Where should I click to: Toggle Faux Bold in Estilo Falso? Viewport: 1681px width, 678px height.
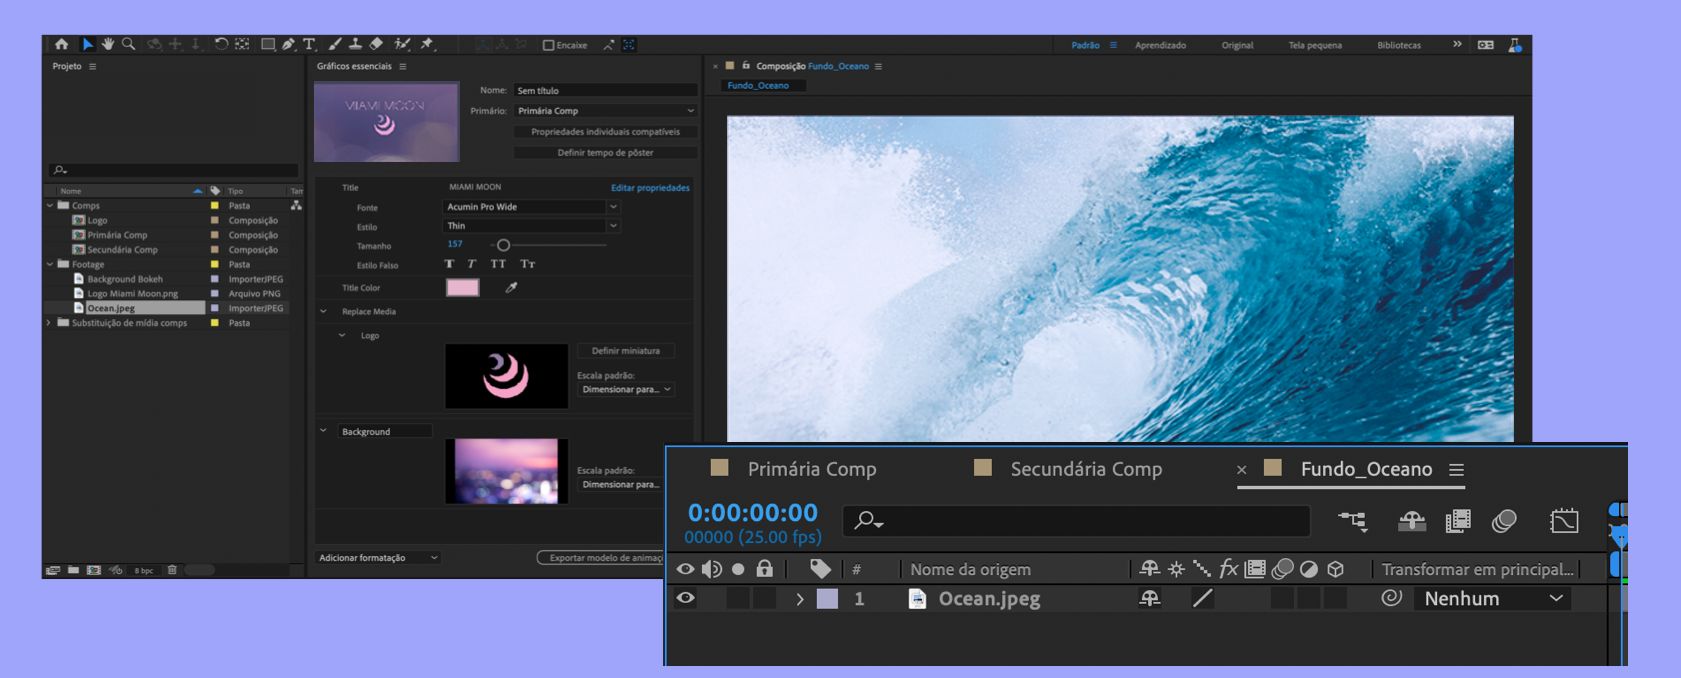click(449, 264)
